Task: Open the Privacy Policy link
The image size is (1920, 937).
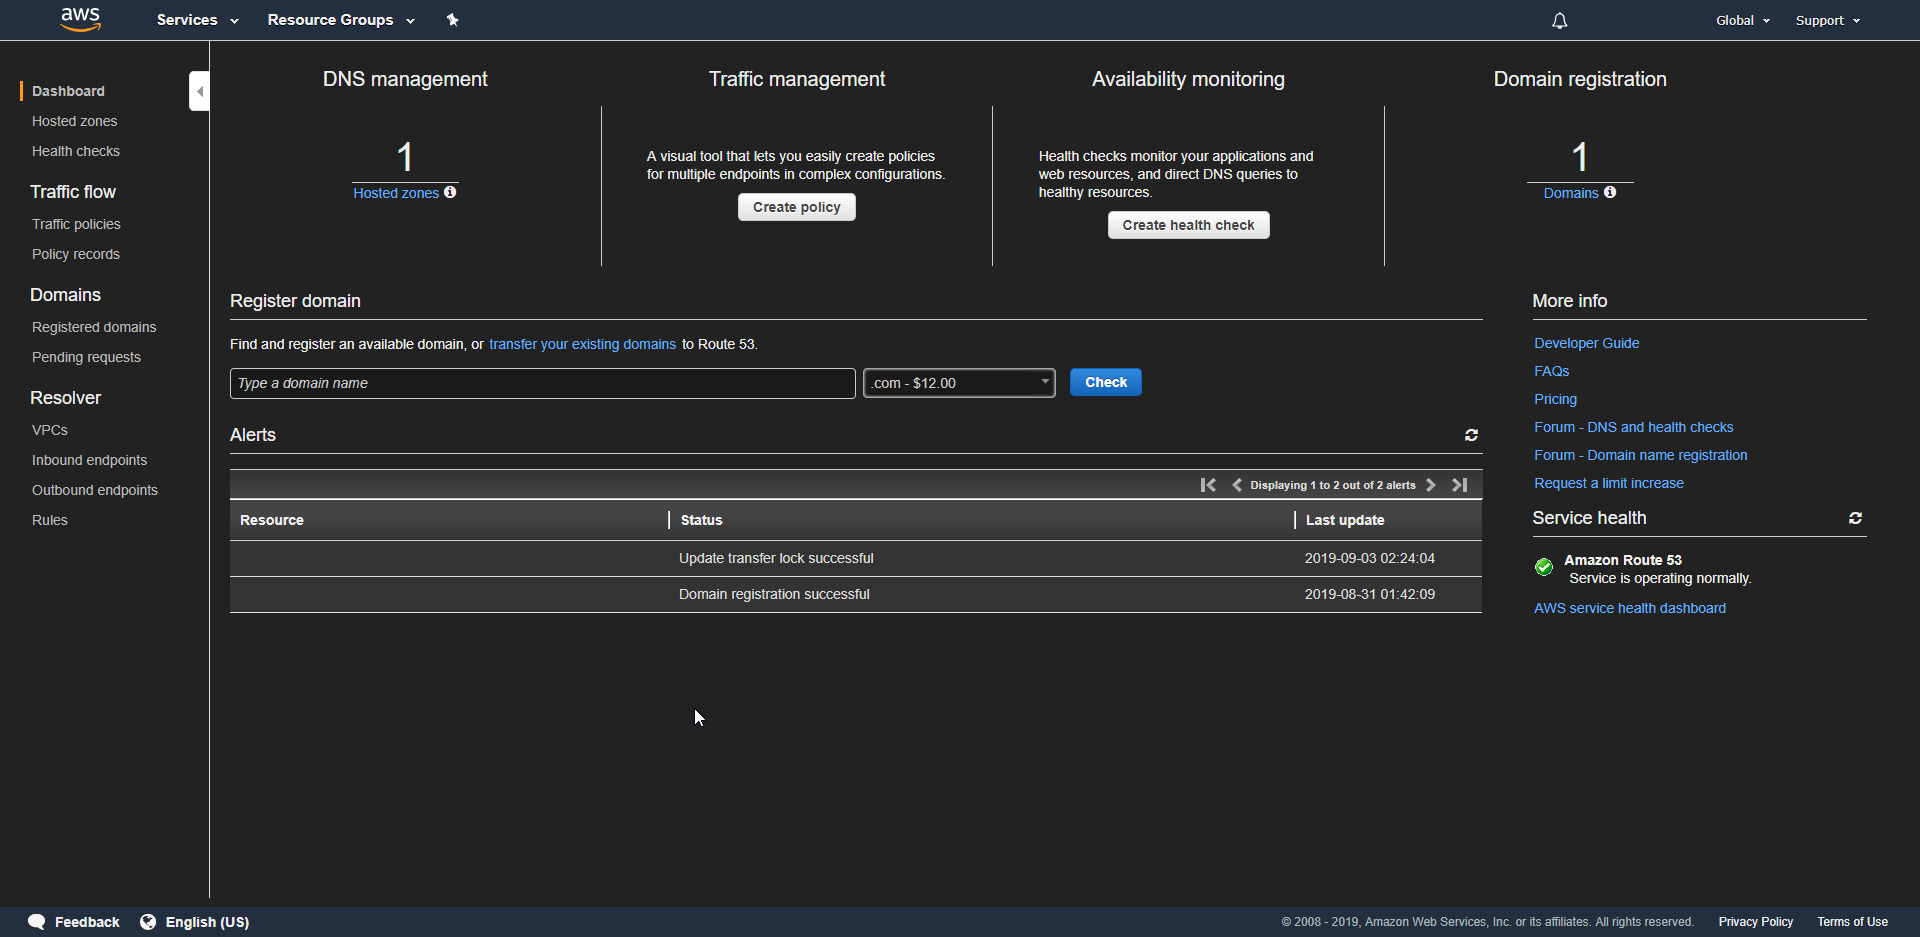Action: [x=1756, y=922]
